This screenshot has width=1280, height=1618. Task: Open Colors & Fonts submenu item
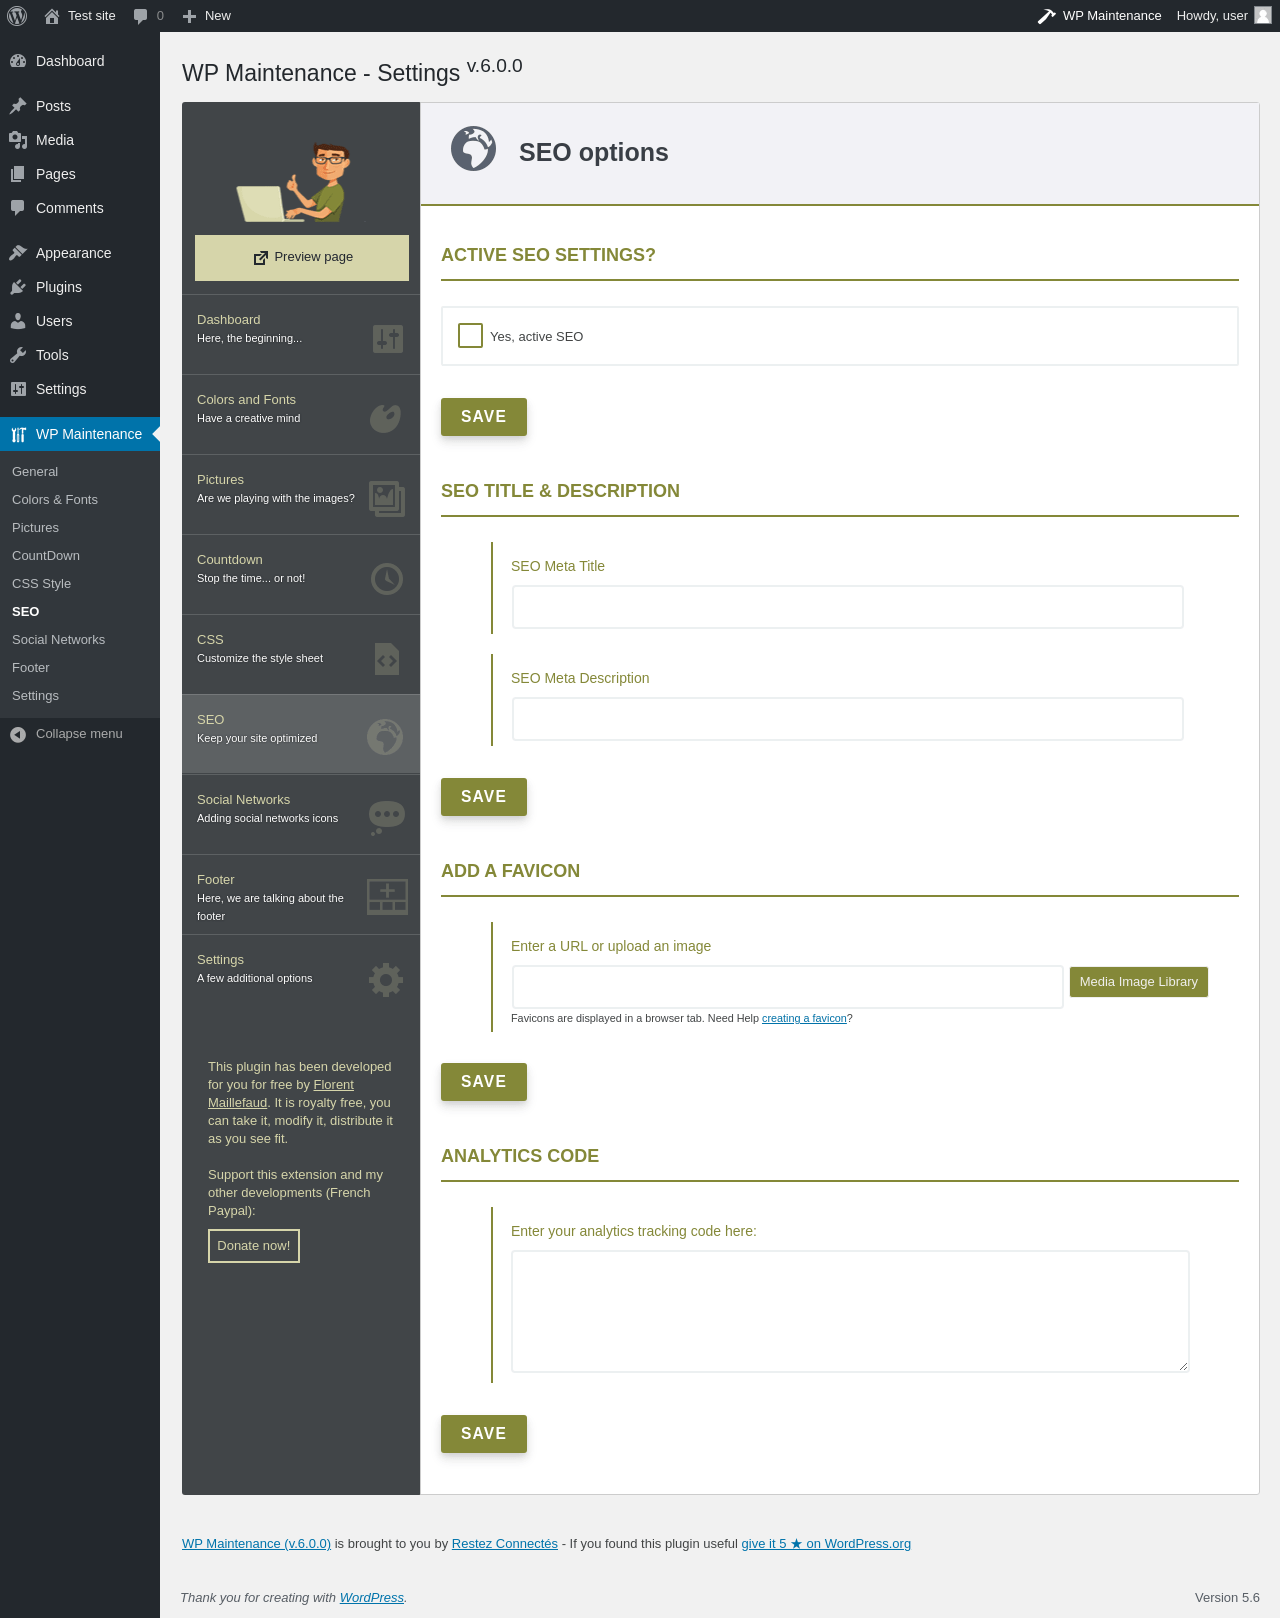55,500
